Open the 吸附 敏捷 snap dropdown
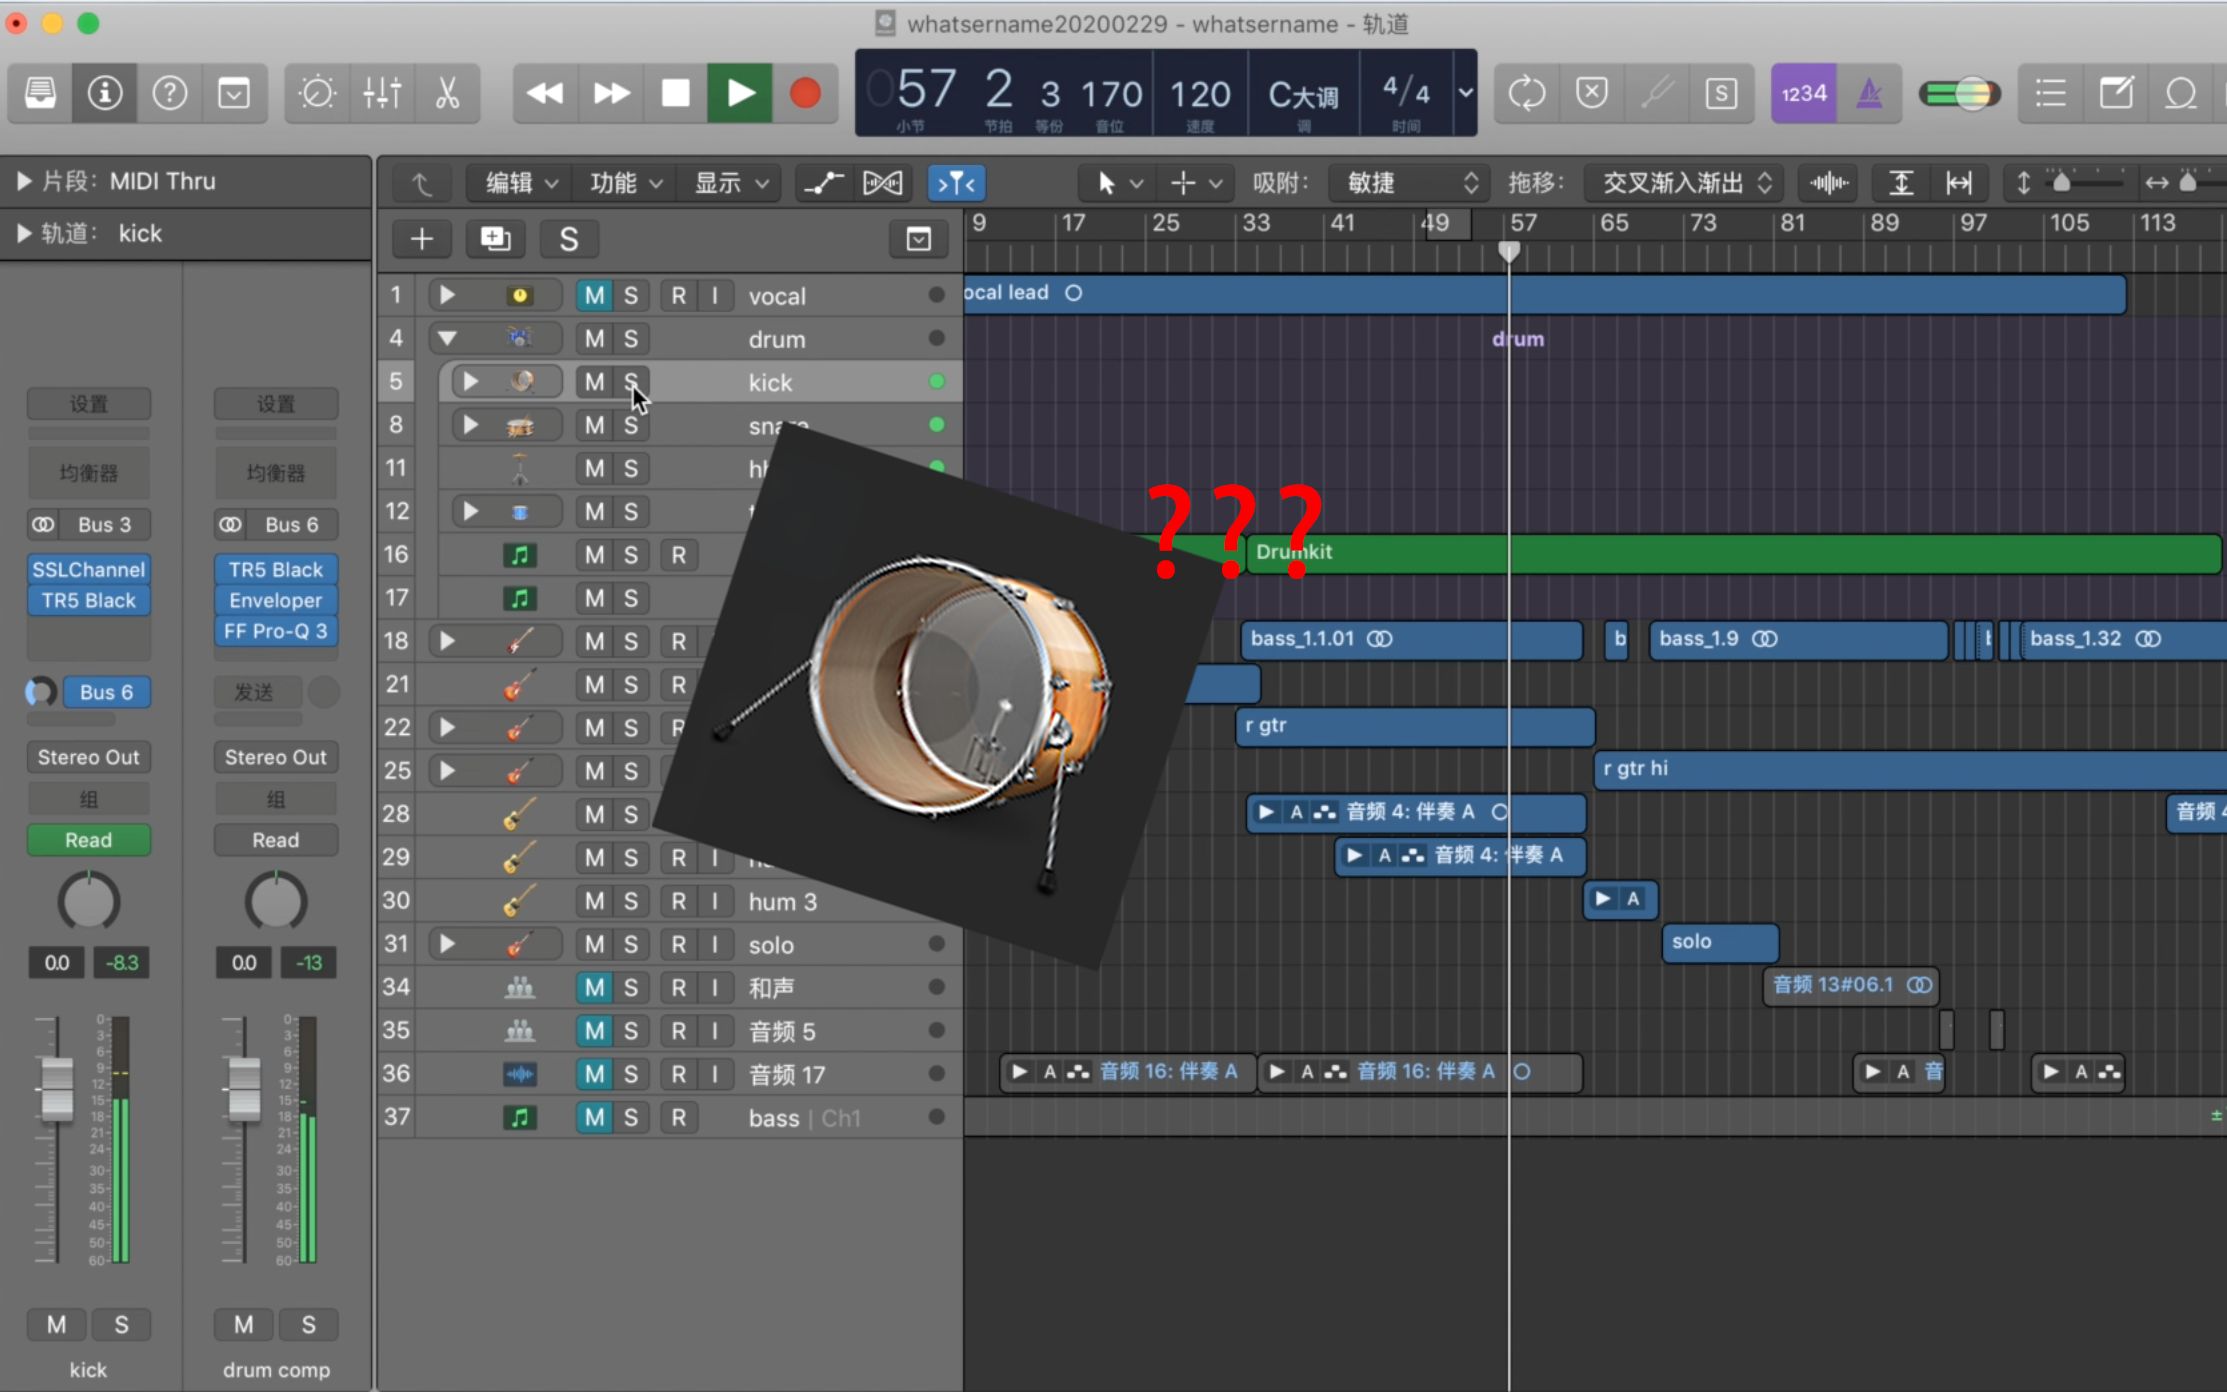 [1410, 183]
